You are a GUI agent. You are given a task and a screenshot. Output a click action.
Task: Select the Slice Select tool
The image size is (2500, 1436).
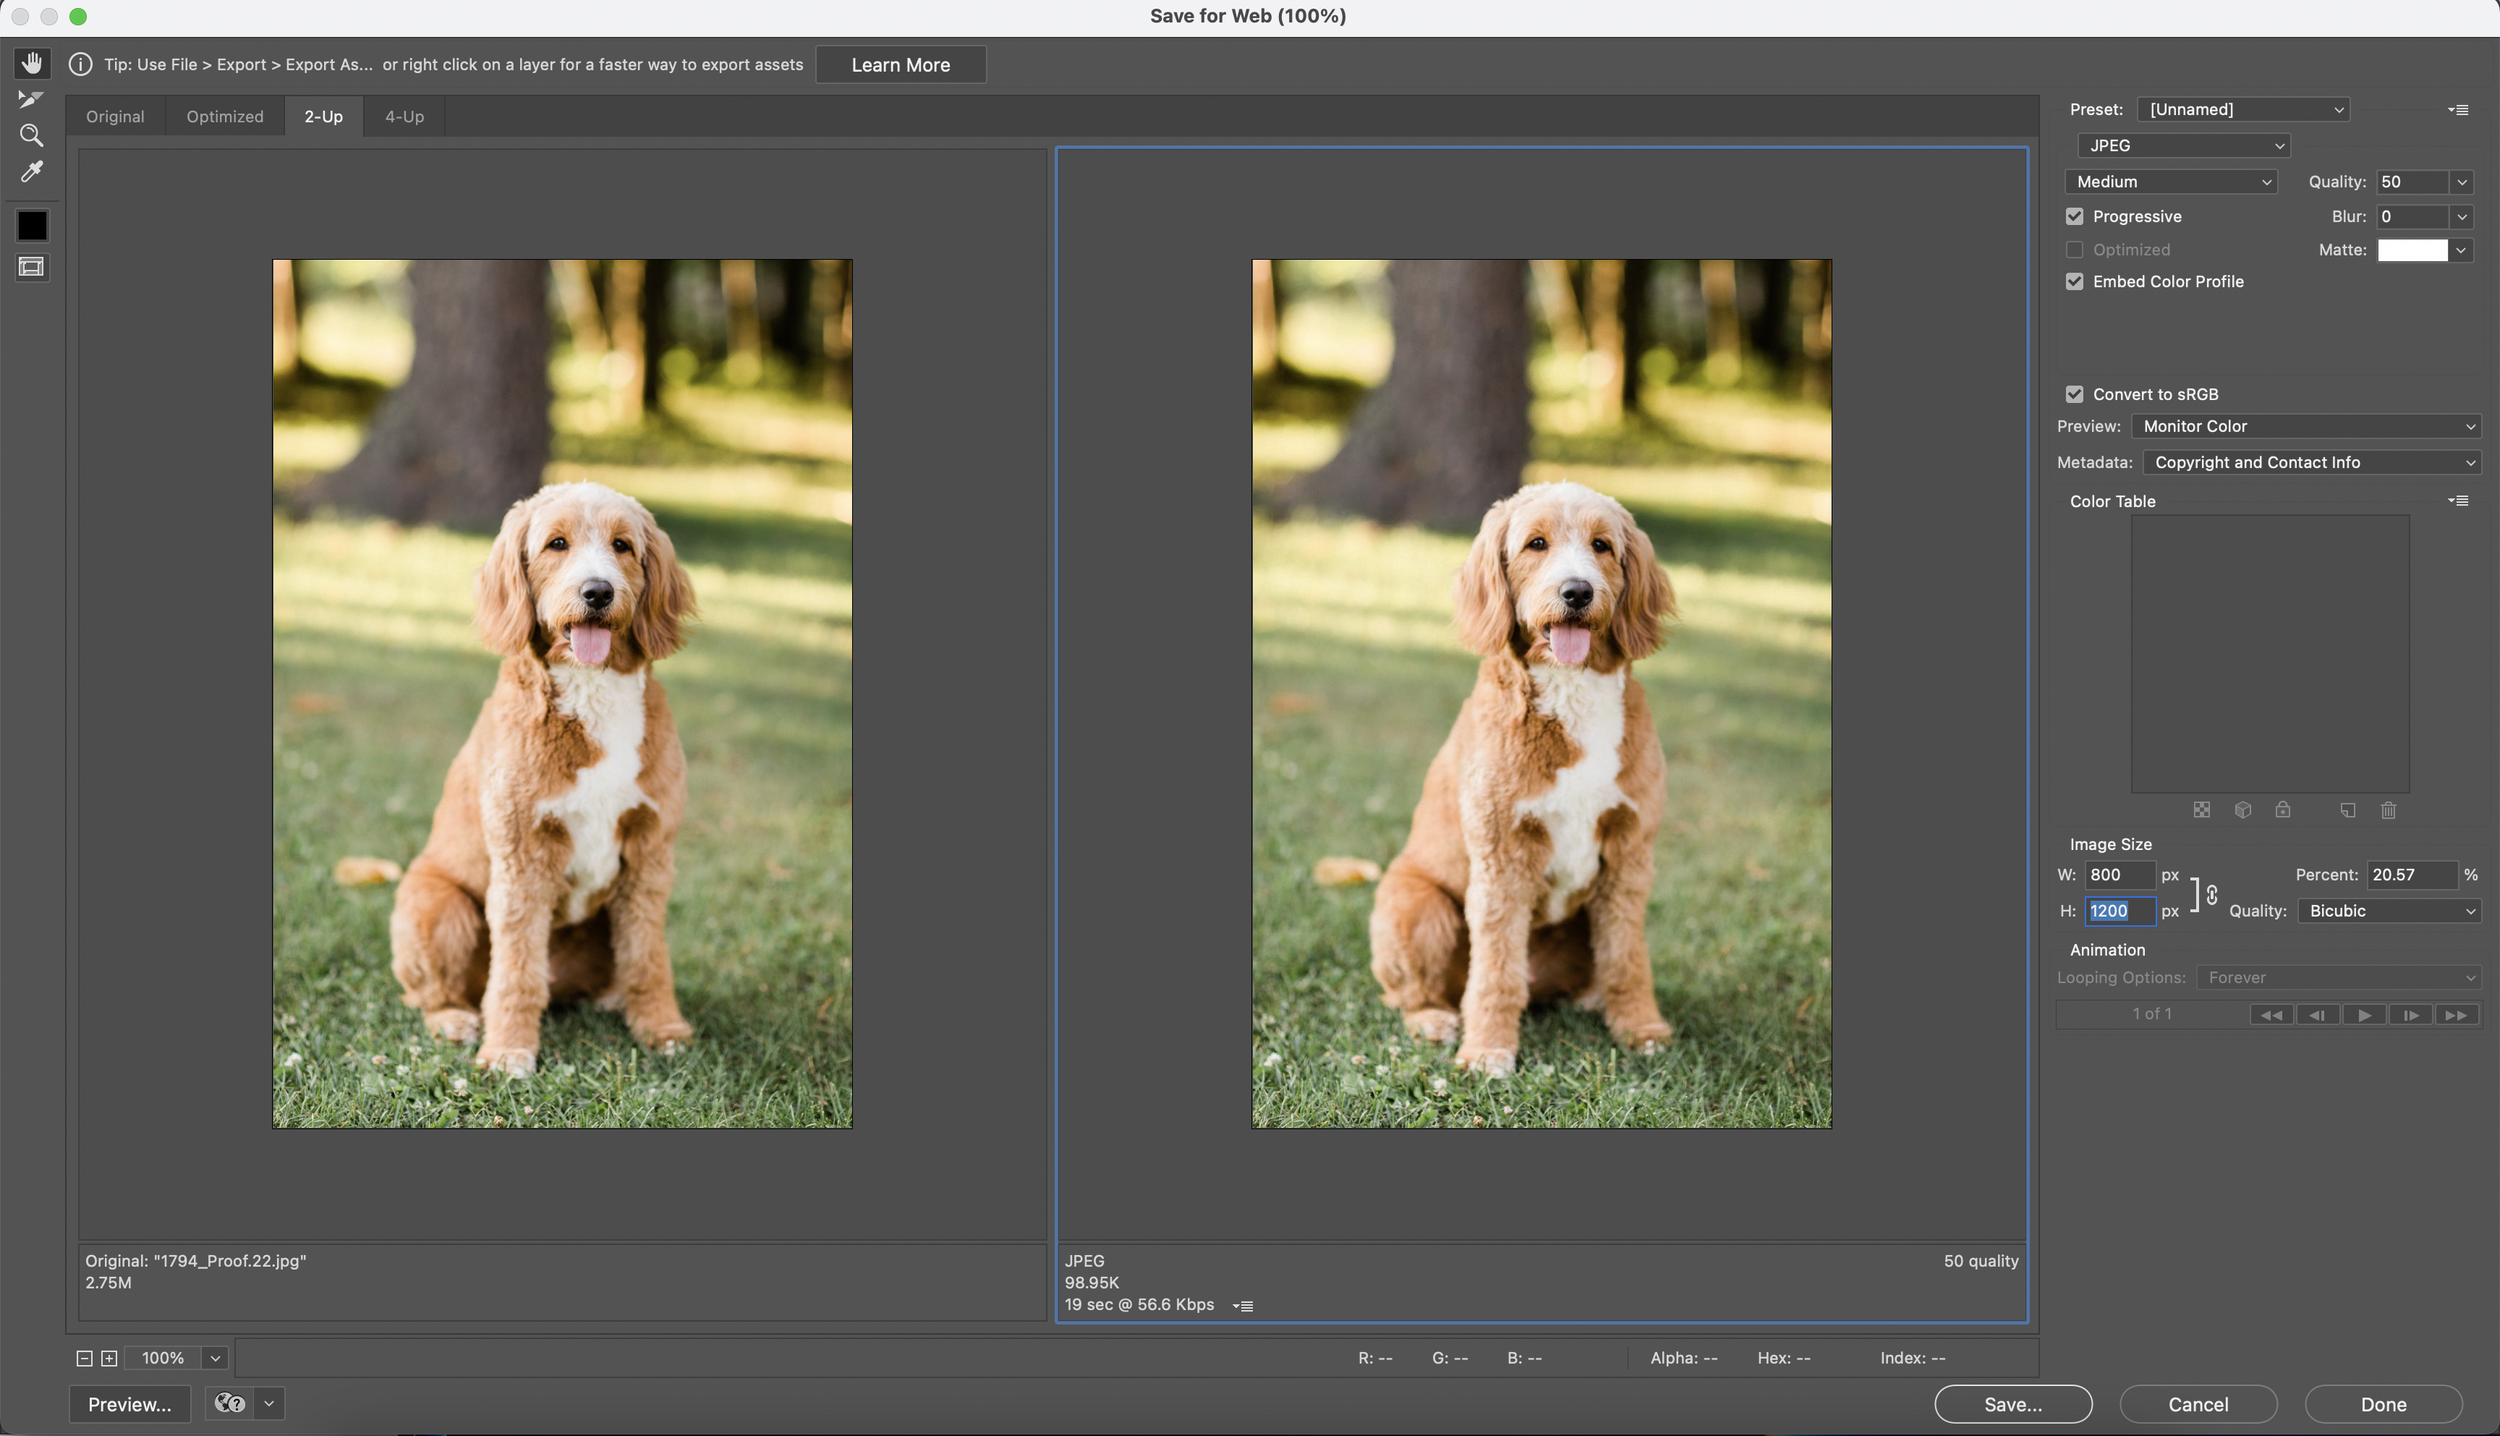point(31,99)
